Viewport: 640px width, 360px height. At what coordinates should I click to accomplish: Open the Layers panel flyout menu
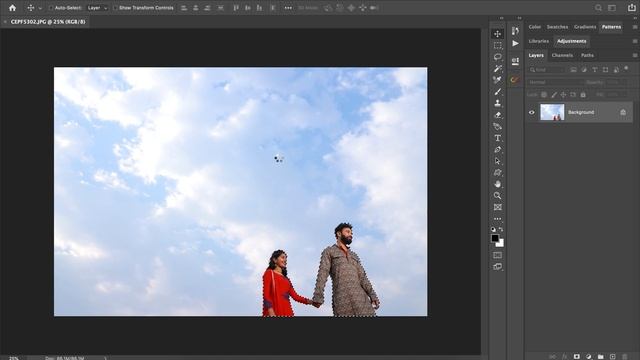pyautogui.click(x=635, y=55)
